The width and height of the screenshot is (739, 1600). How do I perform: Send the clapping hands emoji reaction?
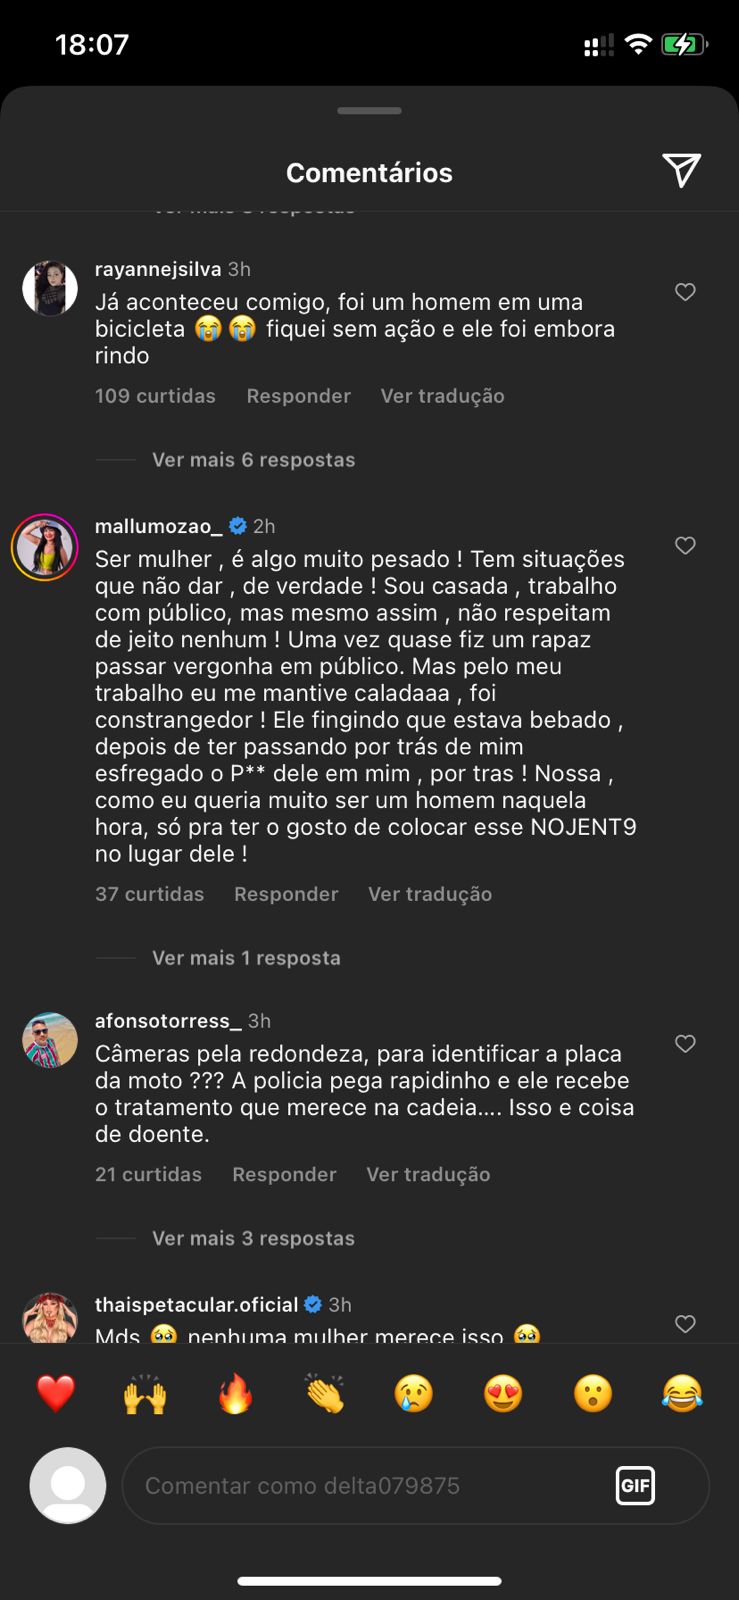(x=324, y=1393)
